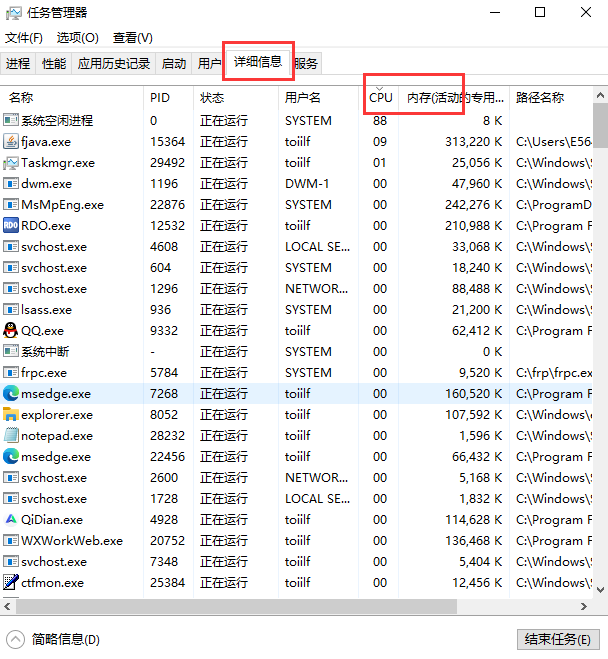Open the 文件(F) menu
This screenshot has width=608, height=659.
coord(24,38)
